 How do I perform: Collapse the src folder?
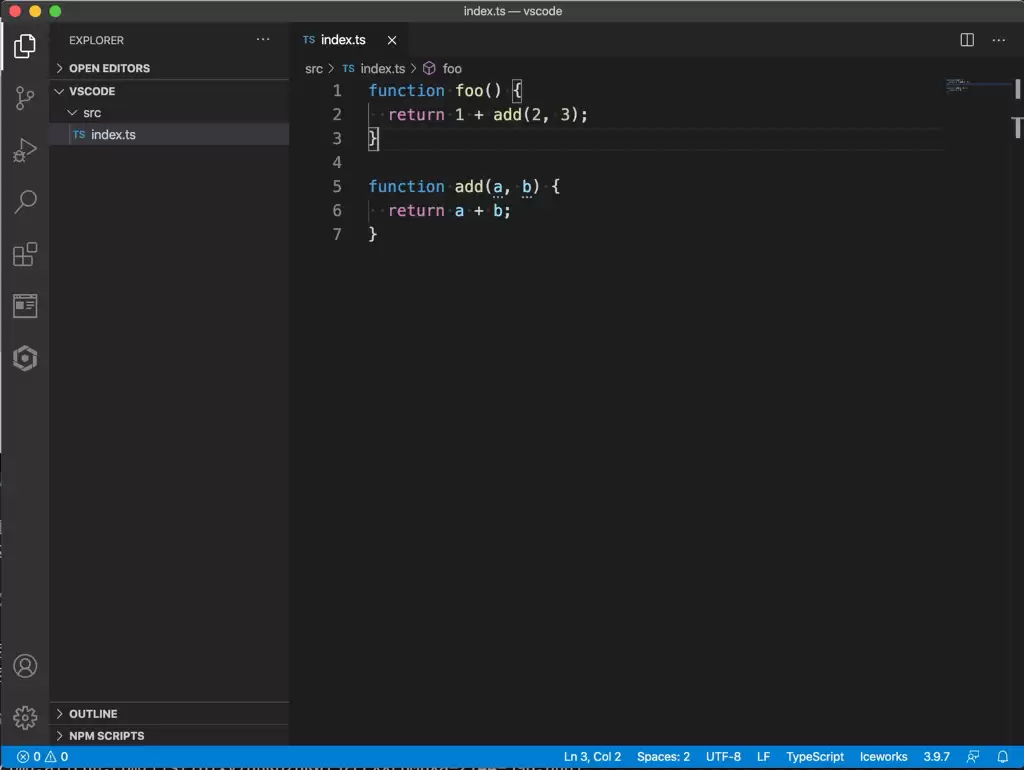tap(169, 112)
